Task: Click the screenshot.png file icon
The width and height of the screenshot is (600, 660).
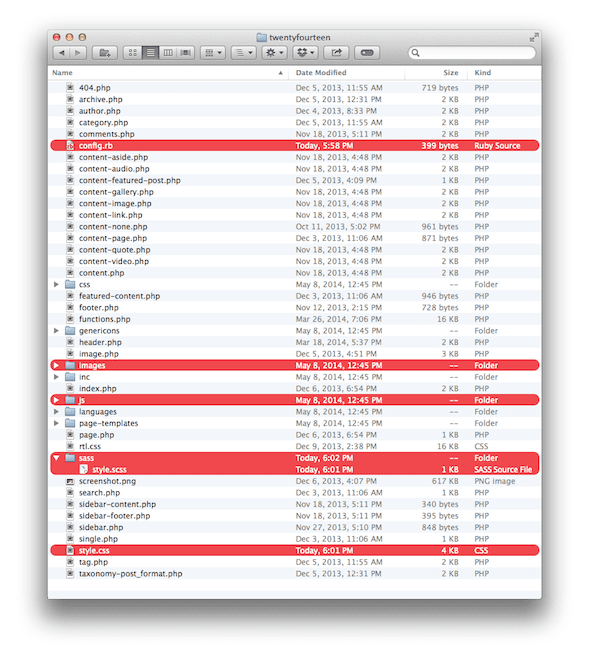Action: point(70,481)
